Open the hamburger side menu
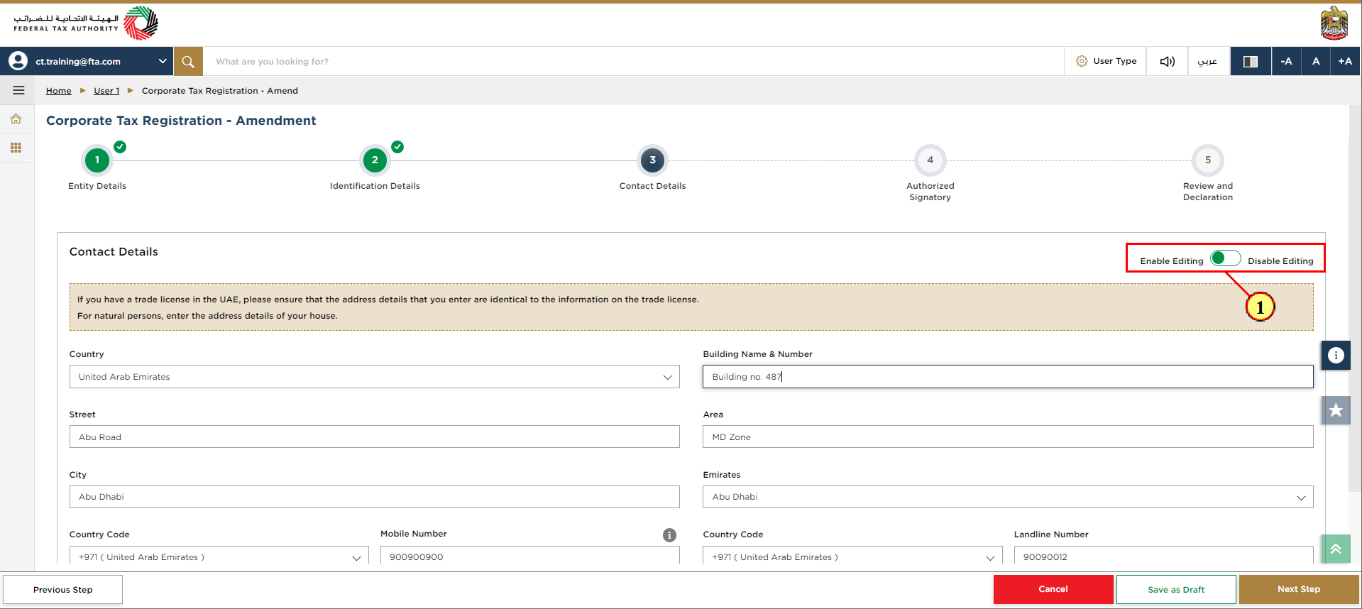The height and width of the screenshot is (609, 1362). click(17, 90)
